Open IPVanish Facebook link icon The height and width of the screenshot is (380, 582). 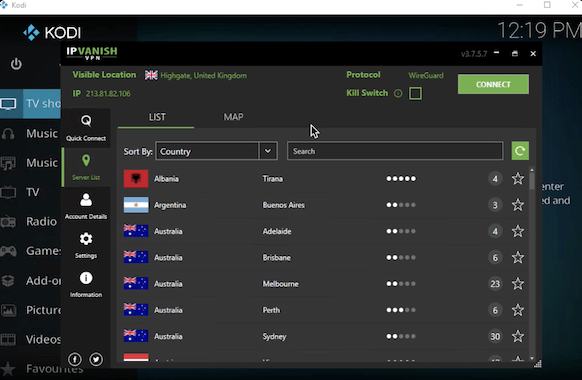[x=75, y=359]
